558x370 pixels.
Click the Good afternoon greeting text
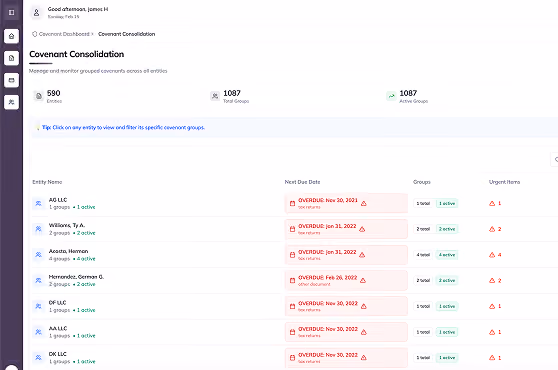[x=78, y=9]
